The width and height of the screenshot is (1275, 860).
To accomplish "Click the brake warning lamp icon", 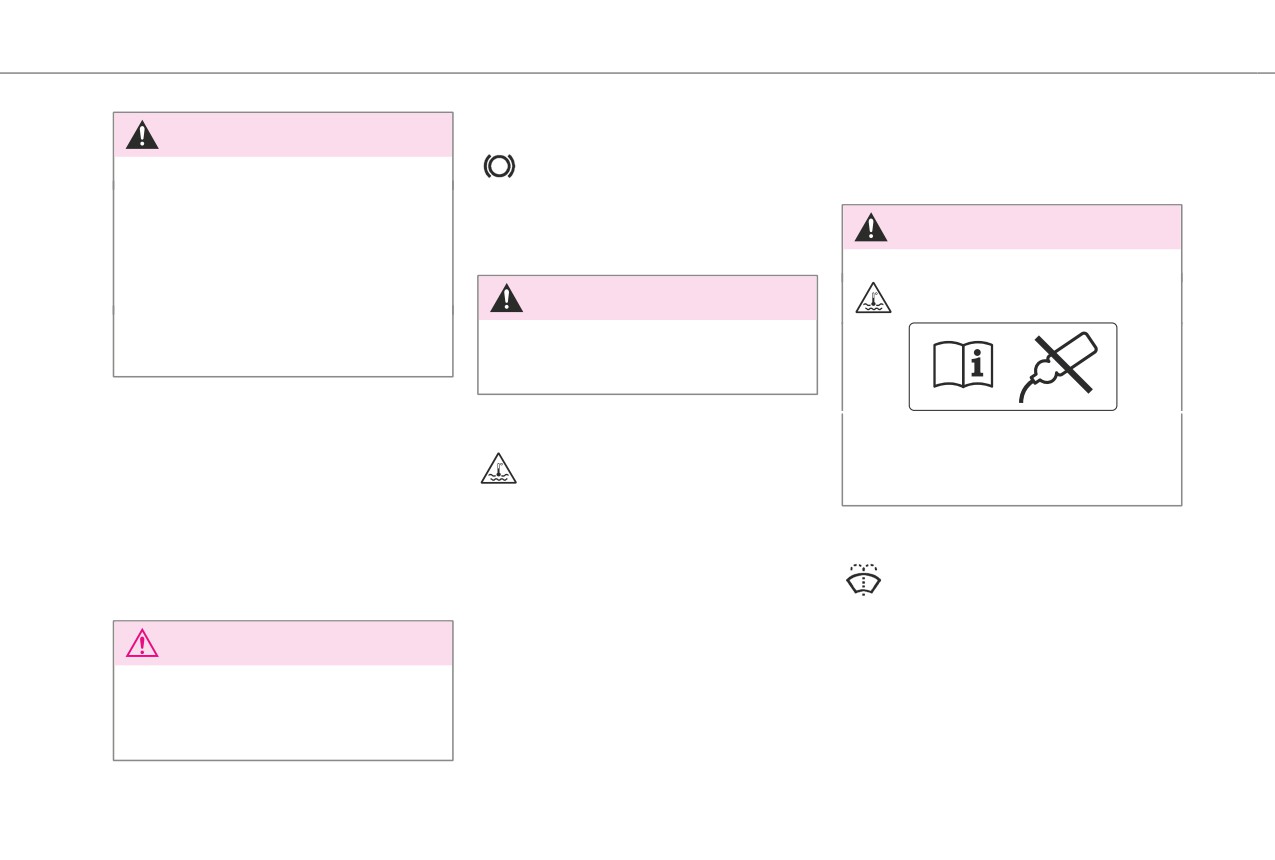I will 499,167.
